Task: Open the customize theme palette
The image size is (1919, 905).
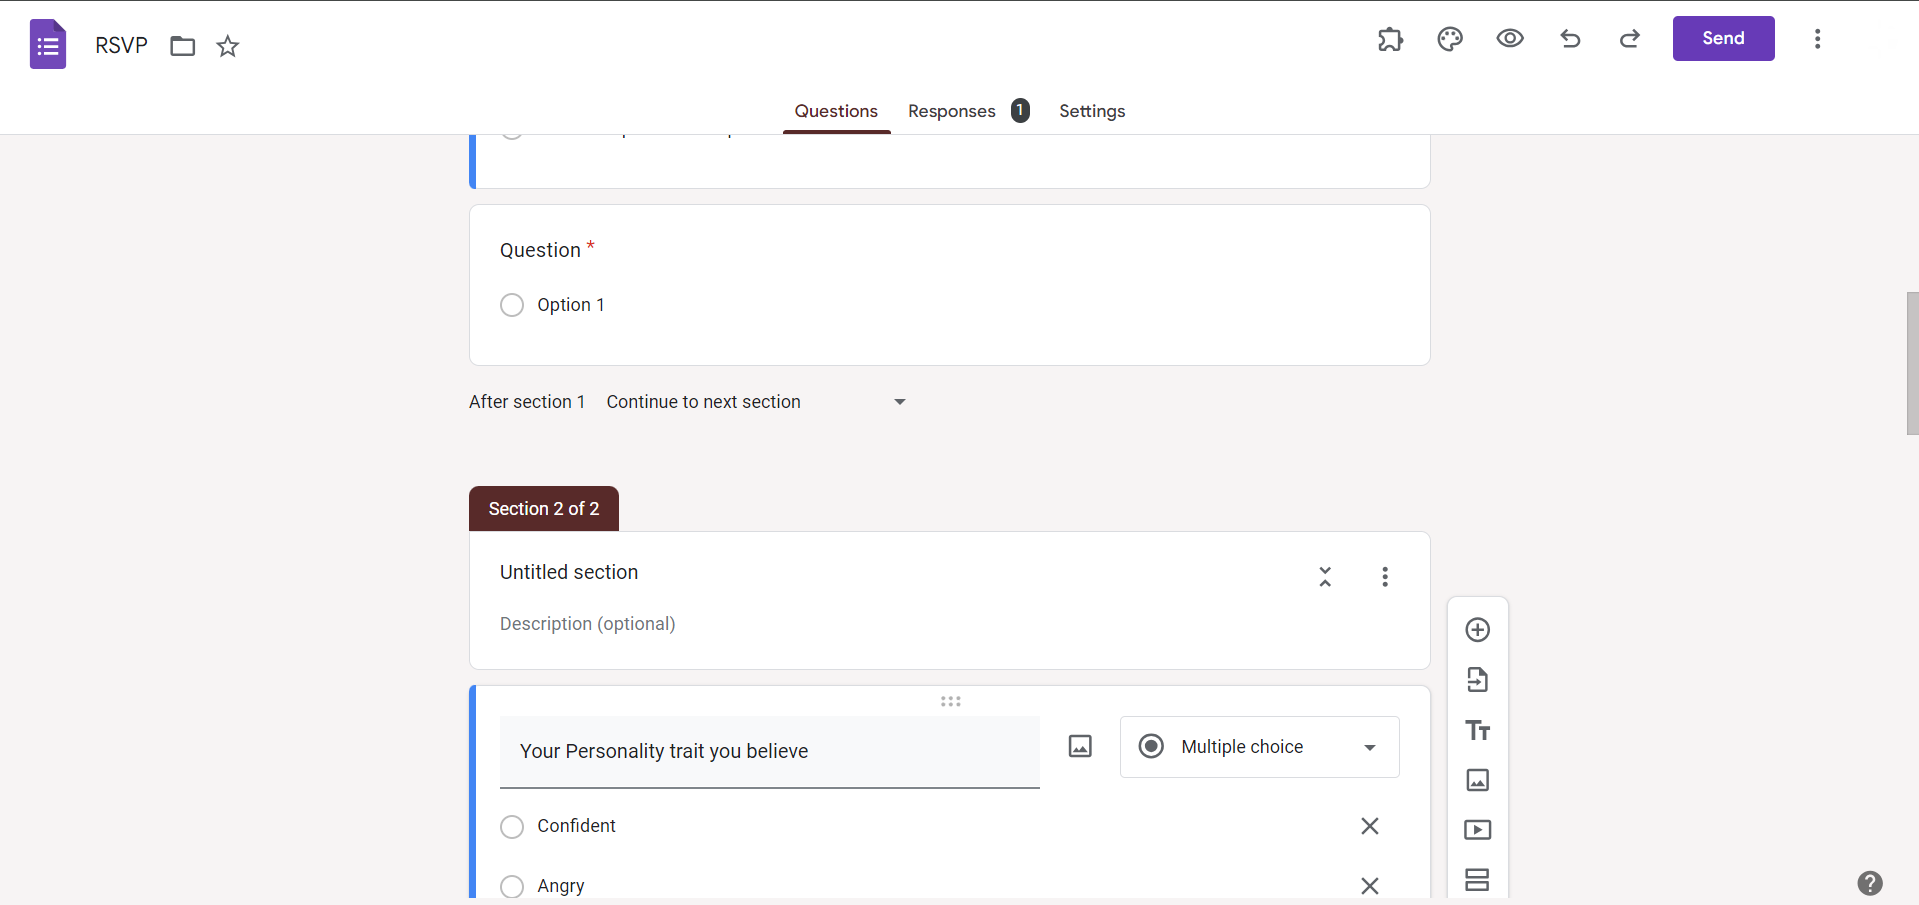Action: [x=1450, y=39]
